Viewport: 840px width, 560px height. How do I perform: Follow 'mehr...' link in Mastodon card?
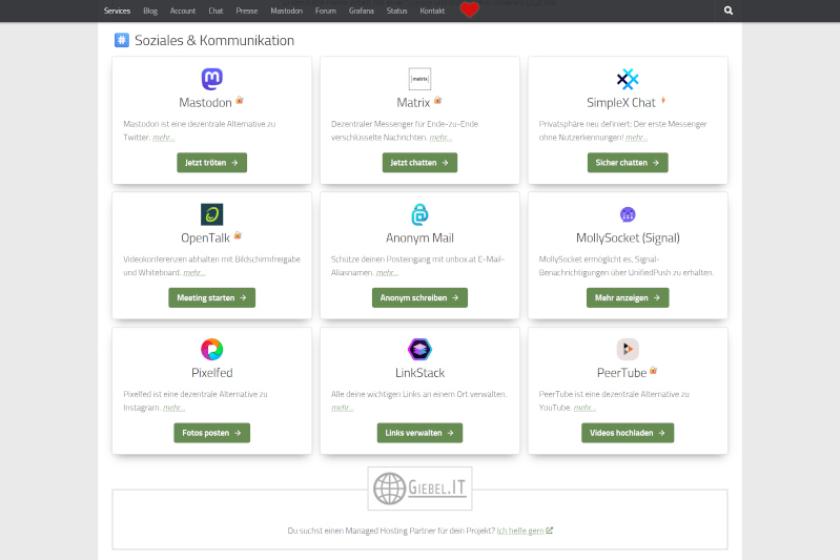pos(163,138)
